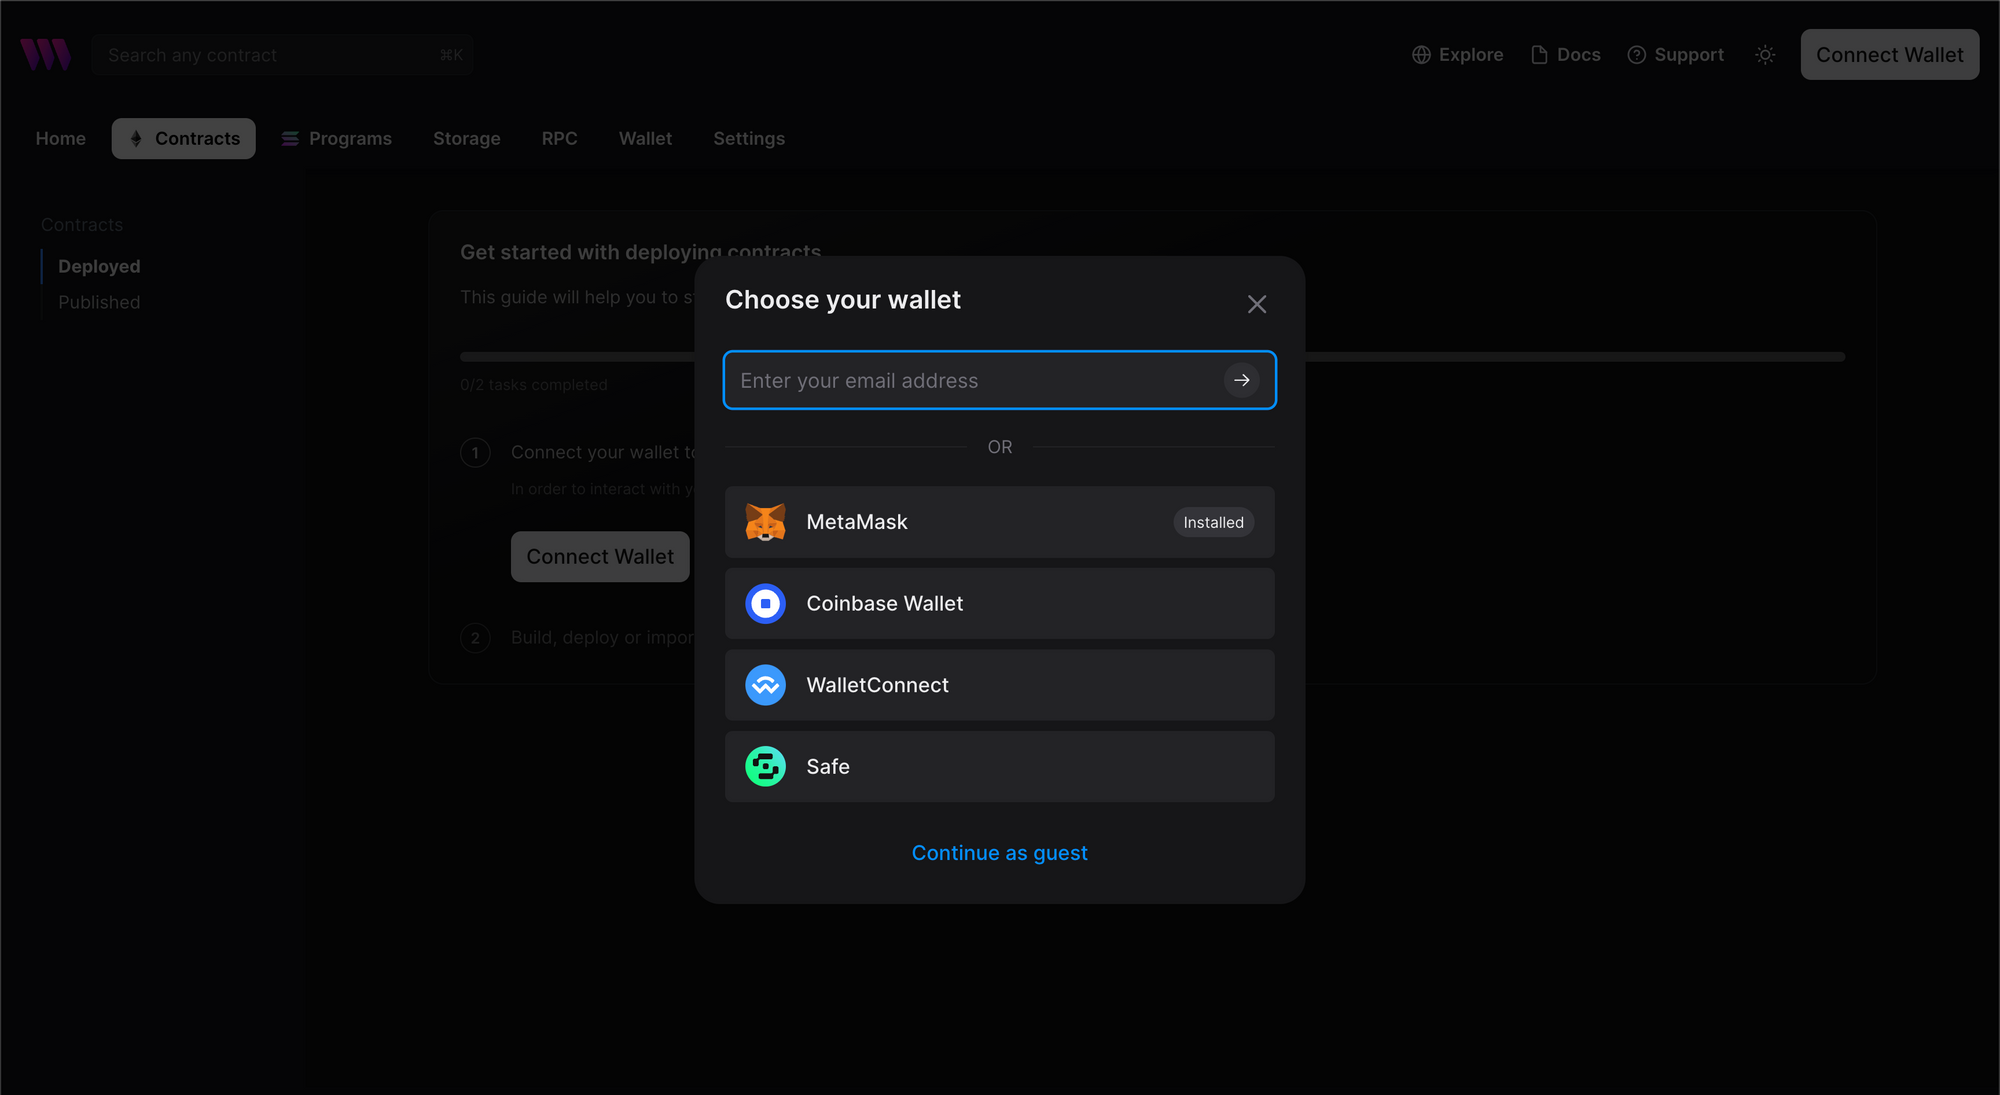Click the workspace logo top left

(45, 54)
